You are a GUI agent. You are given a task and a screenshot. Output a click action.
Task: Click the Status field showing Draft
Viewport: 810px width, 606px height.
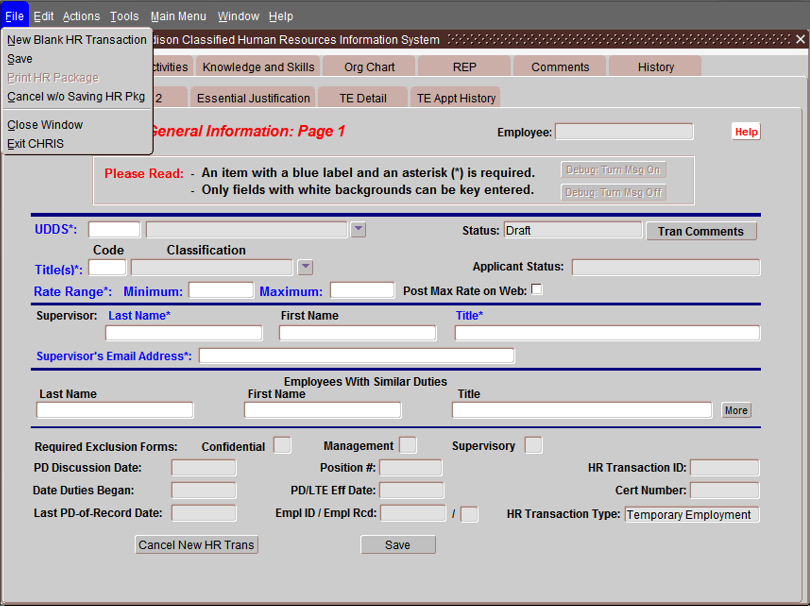pyautogui.click(x=573, y=230)
